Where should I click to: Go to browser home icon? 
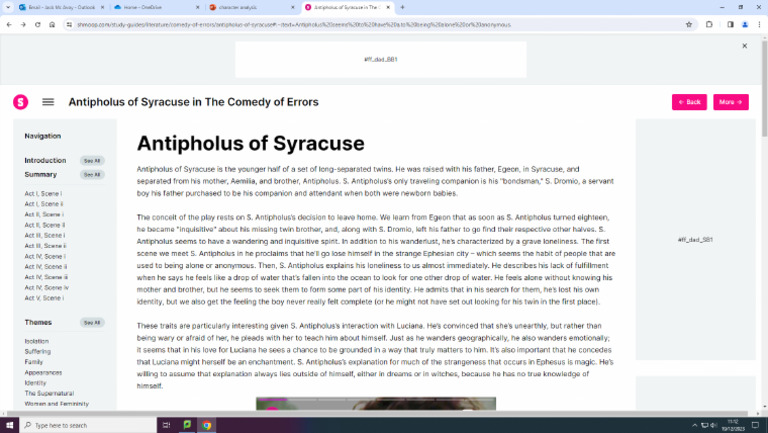click(x=52, y=24)
